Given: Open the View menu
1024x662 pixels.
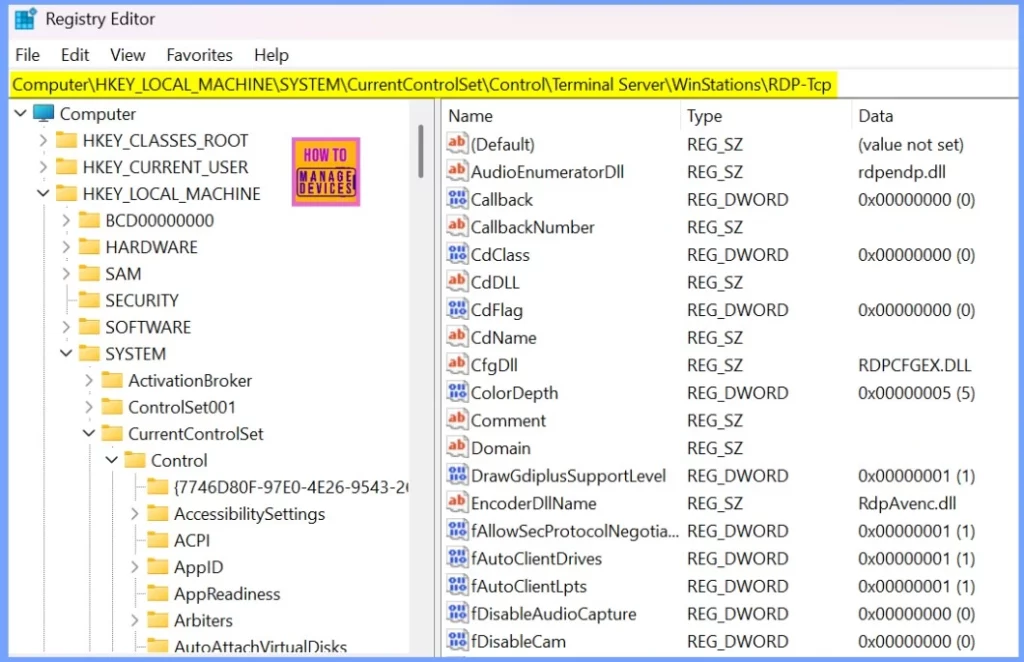Looking at the screenshot, I should pos(127,55).
